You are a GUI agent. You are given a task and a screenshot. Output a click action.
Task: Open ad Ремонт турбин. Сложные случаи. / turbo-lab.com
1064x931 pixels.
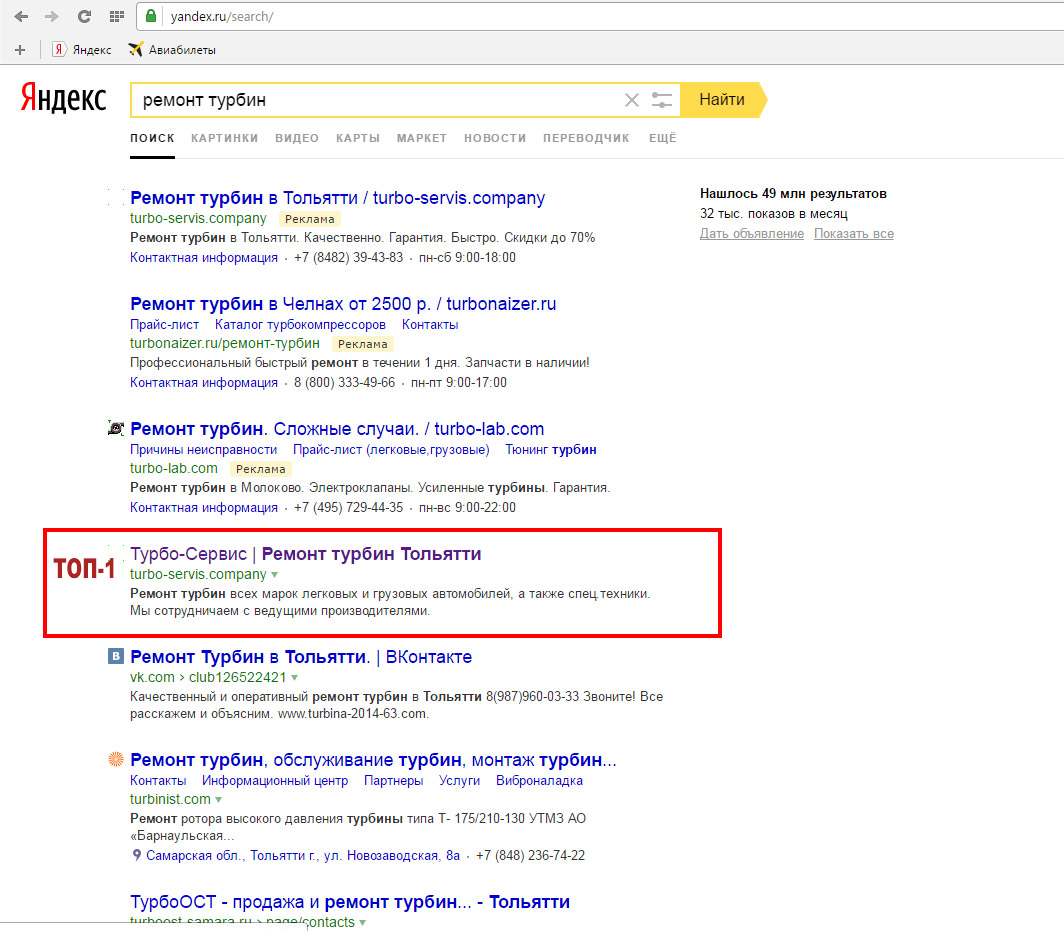tap(337, 429)
